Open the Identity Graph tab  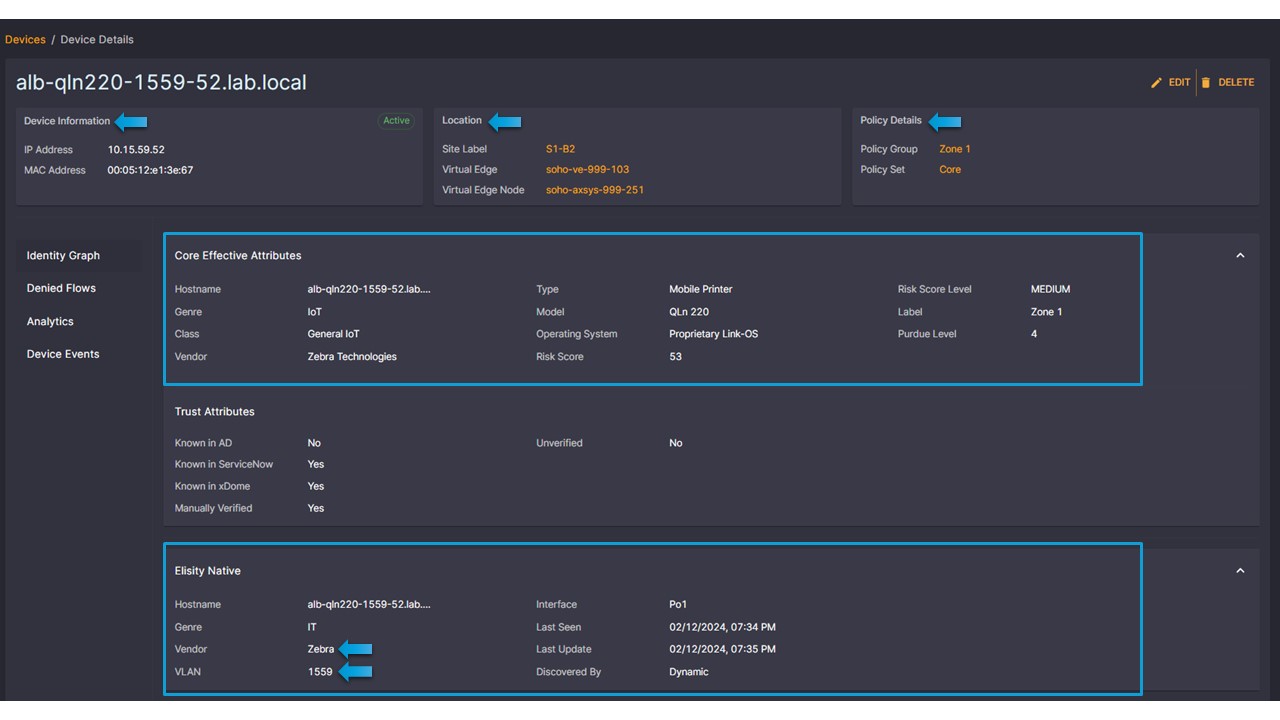63,256
